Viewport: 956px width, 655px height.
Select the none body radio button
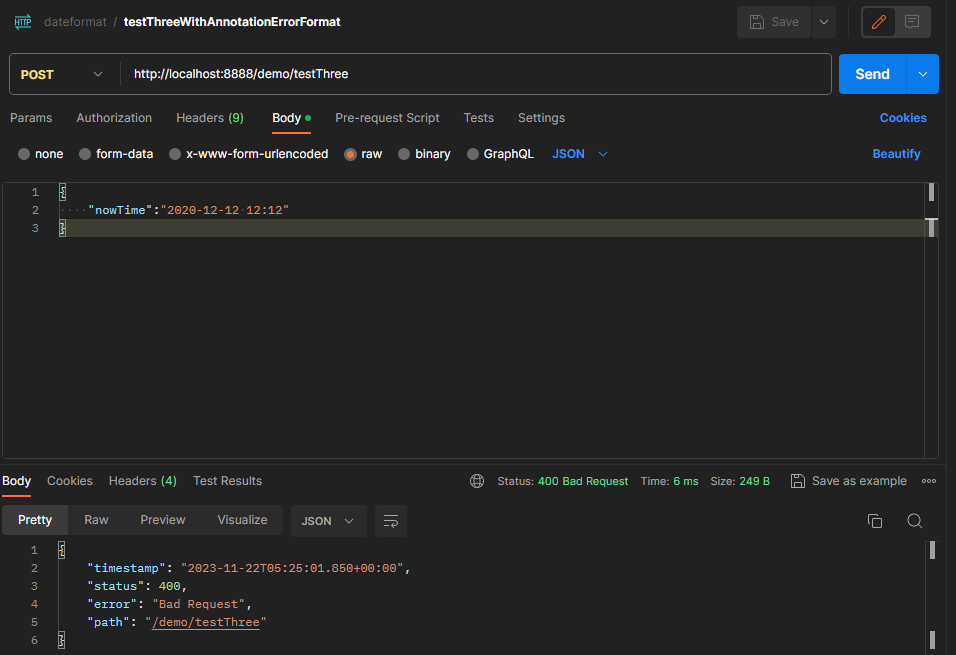point(24,154)
